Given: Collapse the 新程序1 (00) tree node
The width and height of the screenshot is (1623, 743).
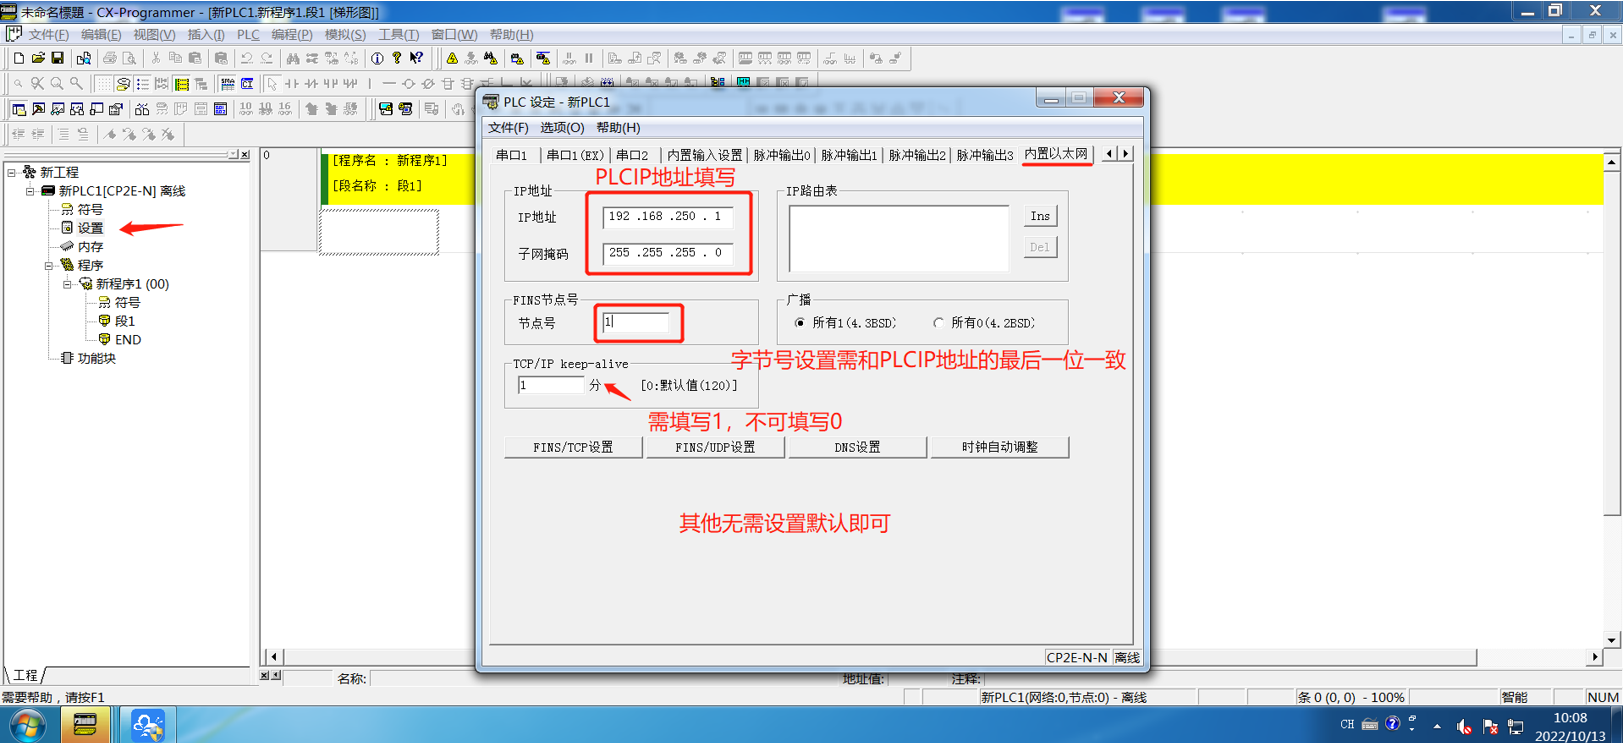Looking at the screenshot, I should (x=67, y=284).
